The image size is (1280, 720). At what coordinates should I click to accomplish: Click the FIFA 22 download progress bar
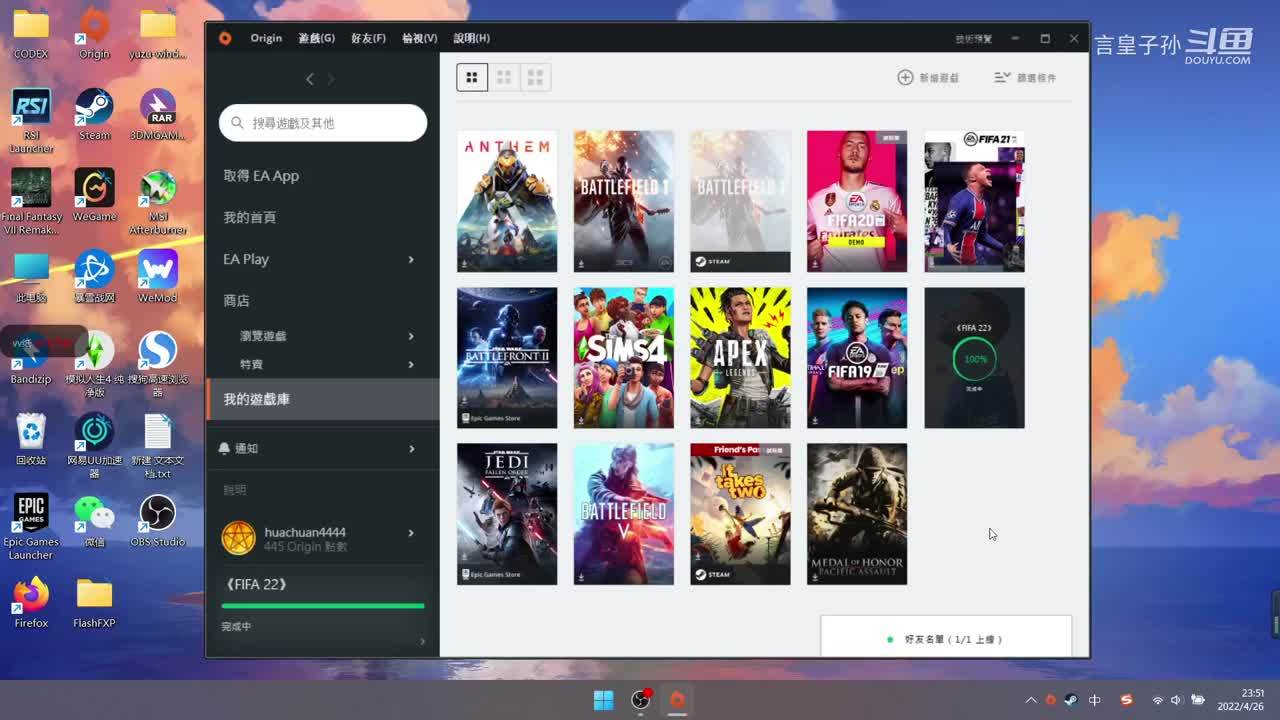click(323, 605)
